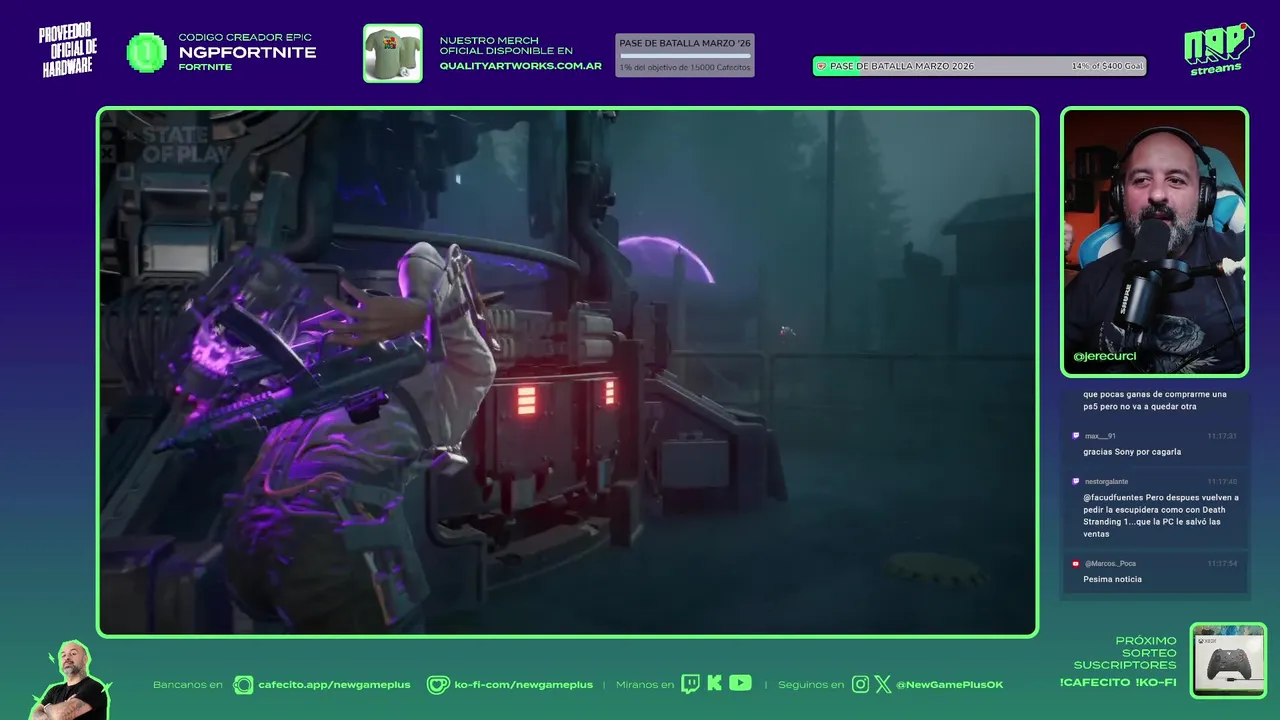
Task: Click the !KO-FI command text
Action: 1156,682
